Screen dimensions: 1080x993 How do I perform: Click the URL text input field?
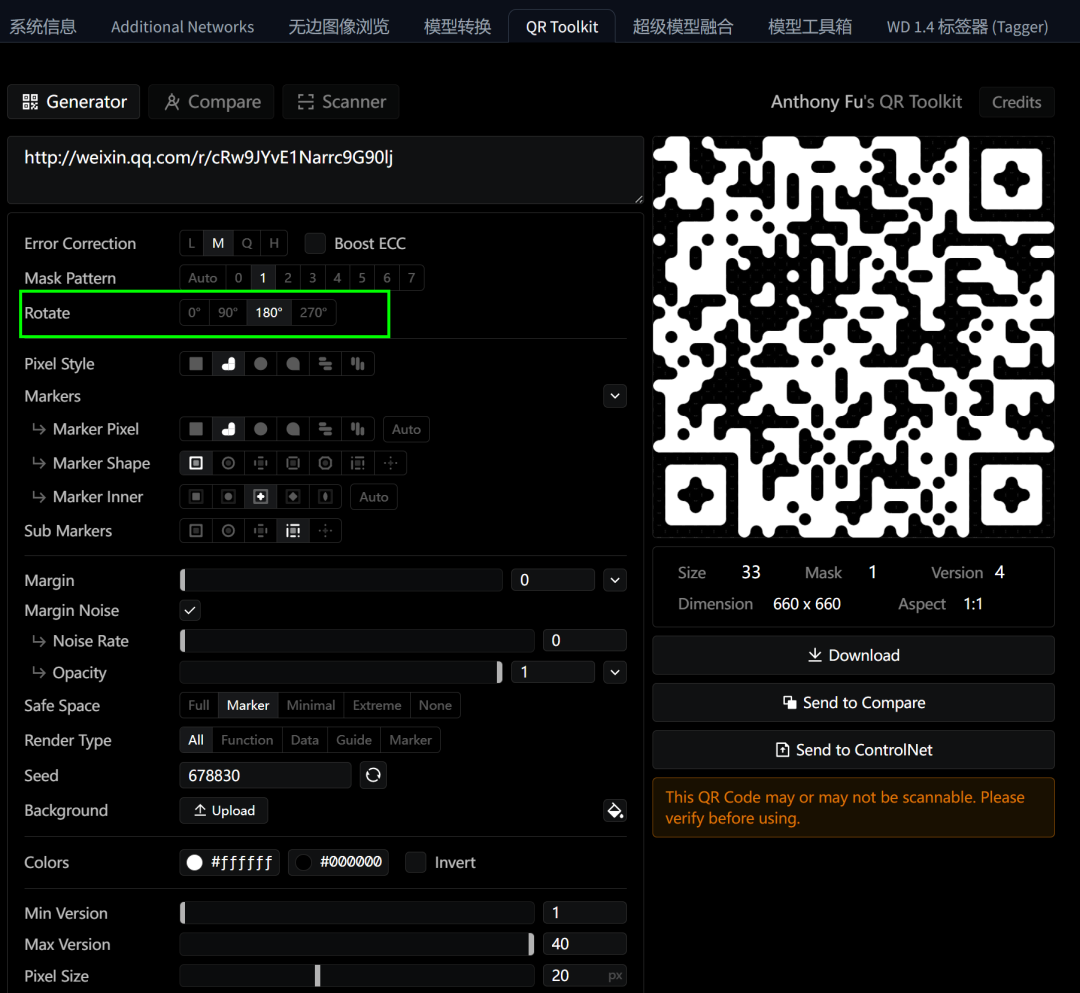pos(325,169)
